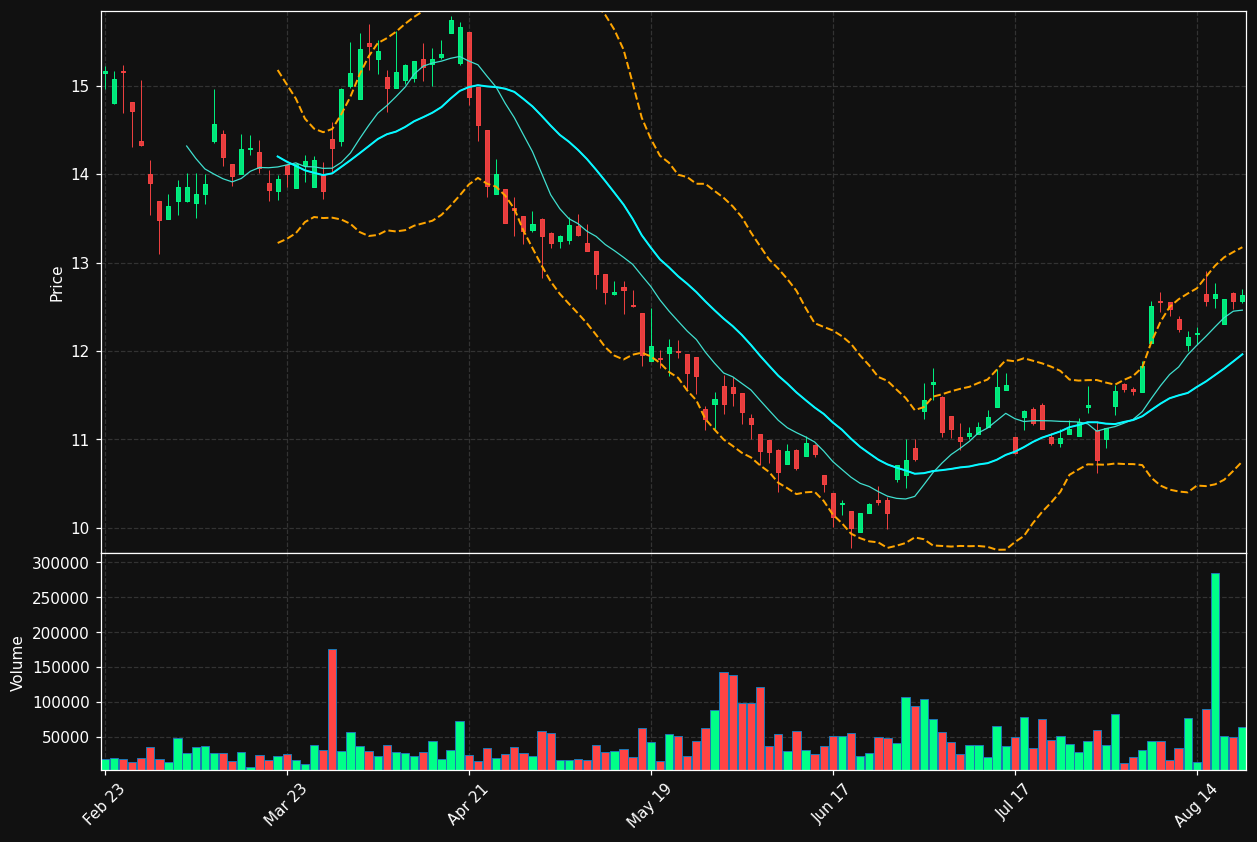
Task: Click the 'Feb 23' date label
Action: (x=104, y=804)
